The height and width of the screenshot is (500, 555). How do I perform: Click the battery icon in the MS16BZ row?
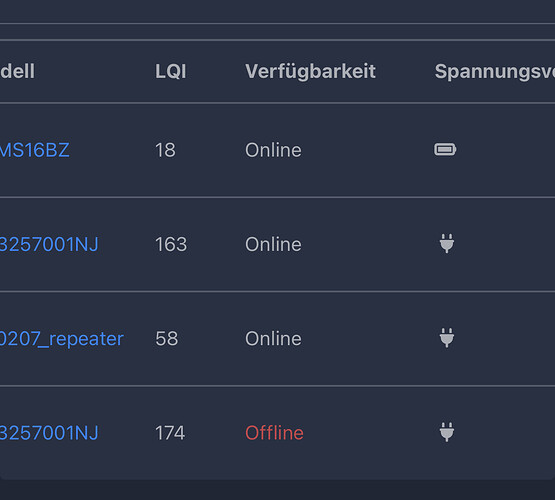click(445, 149)
